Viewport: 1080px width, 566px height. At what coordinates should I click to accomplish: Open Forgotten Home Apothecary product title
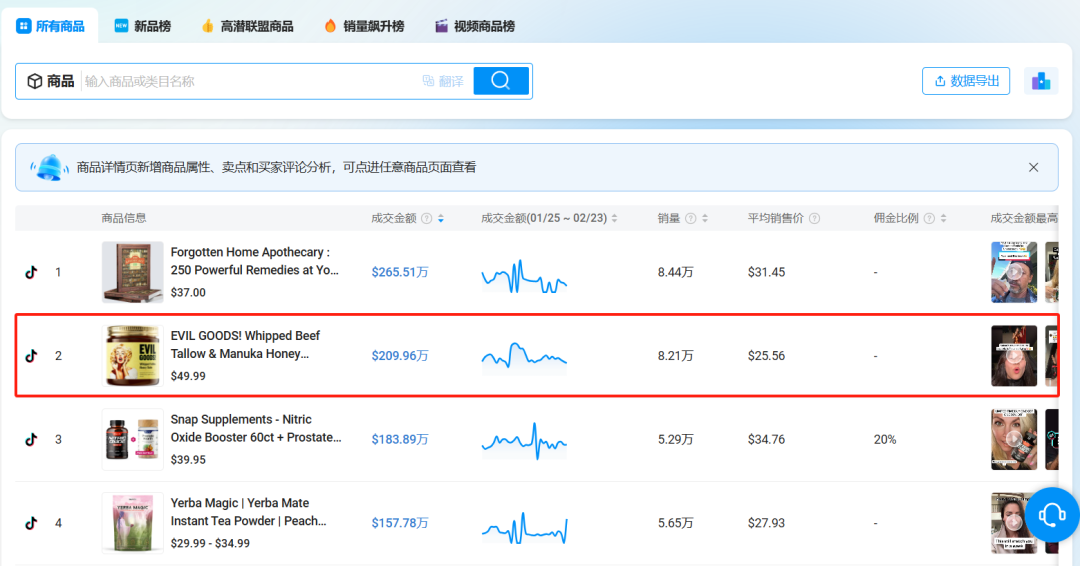click(x=255, y=261)
